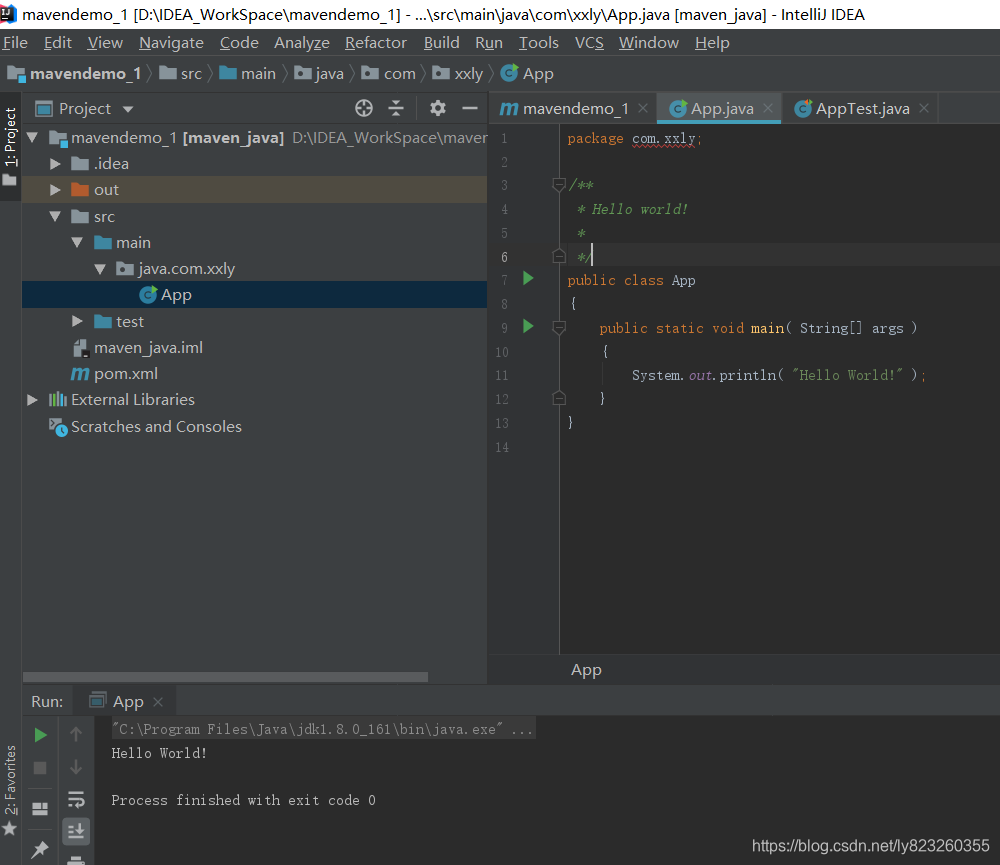Expand External Libraries
Viewport: 1000px width, 865px height.
coord(33,400)
